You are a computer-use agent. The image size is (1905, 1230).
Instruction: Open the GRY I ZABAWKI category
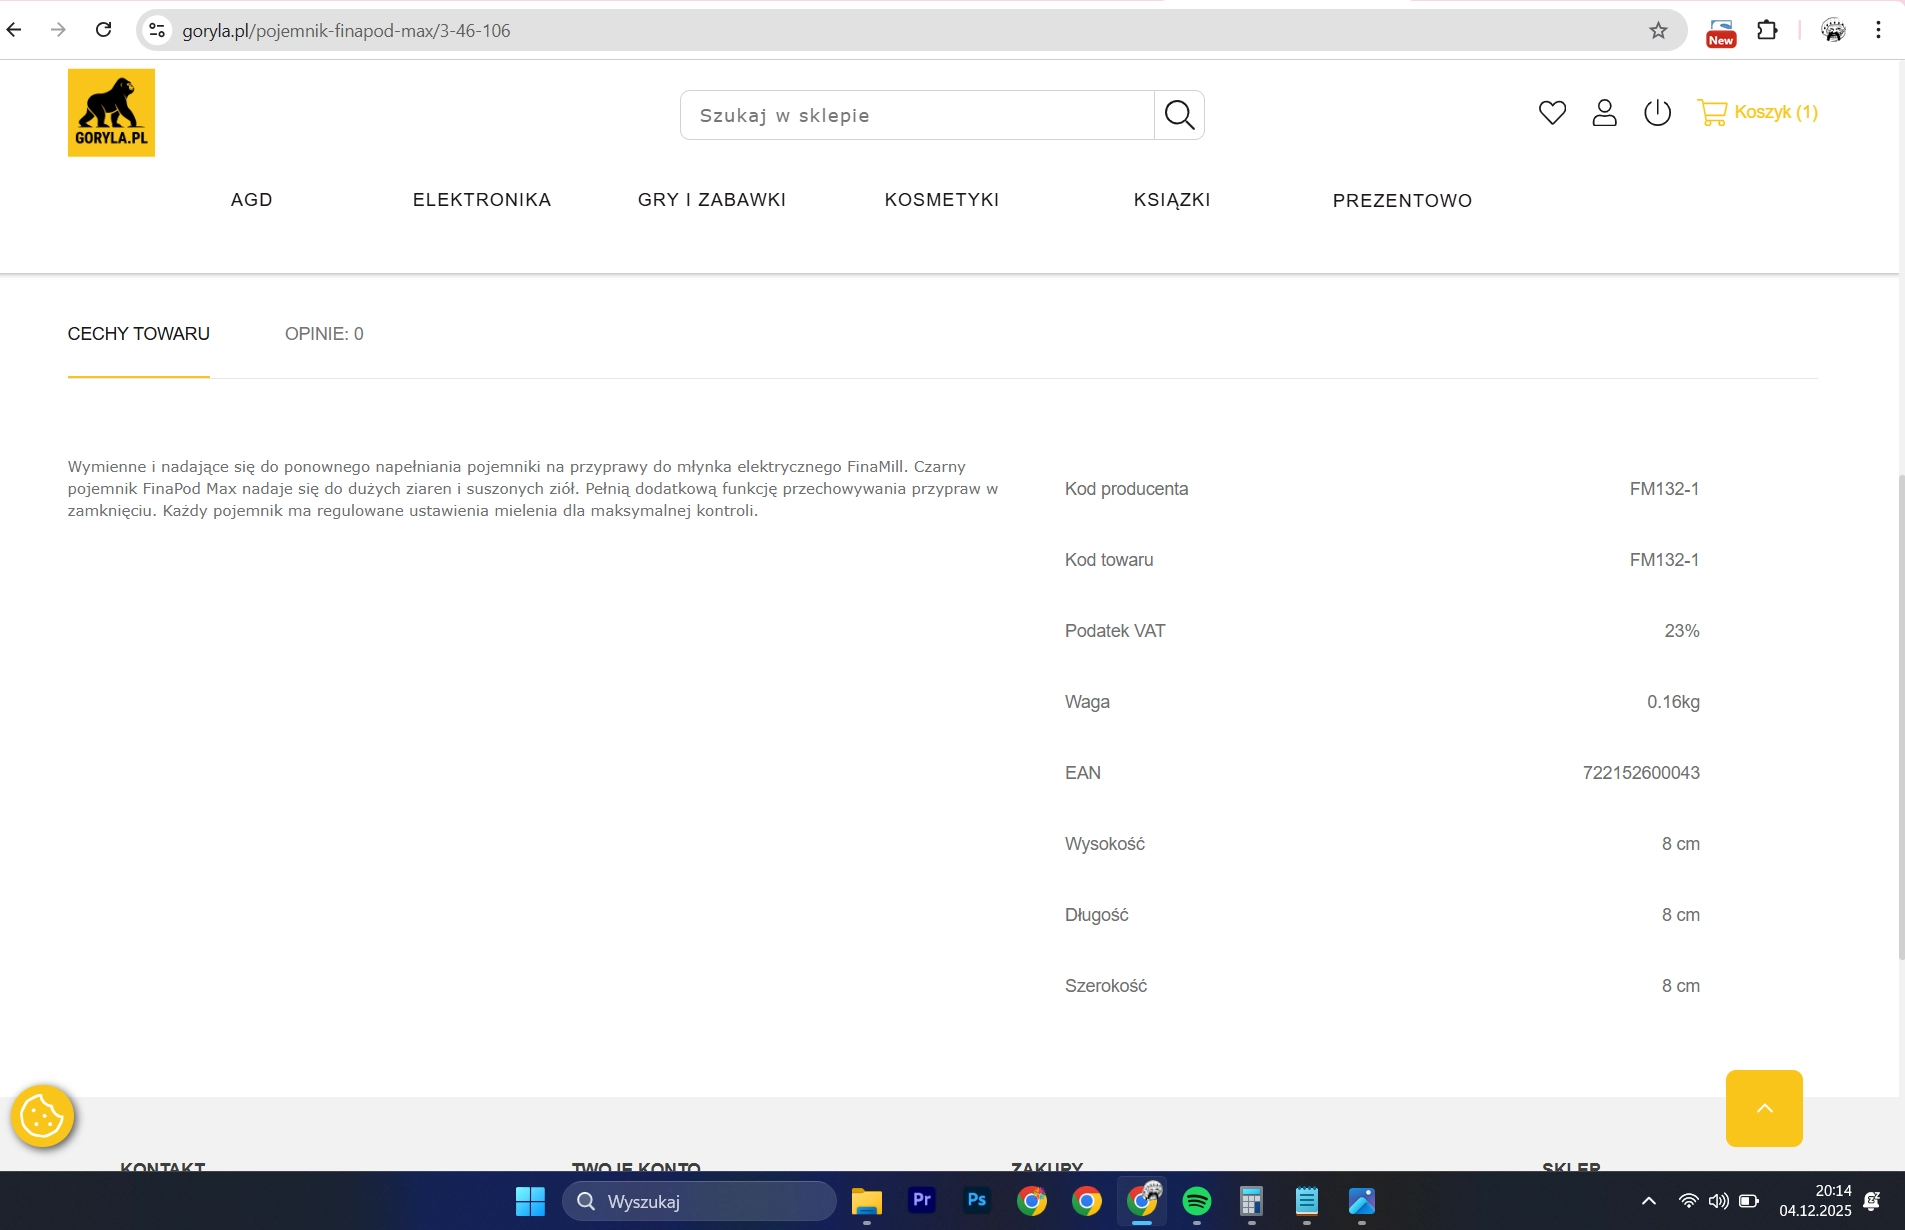pyautogui.click(x=712, y=200)
